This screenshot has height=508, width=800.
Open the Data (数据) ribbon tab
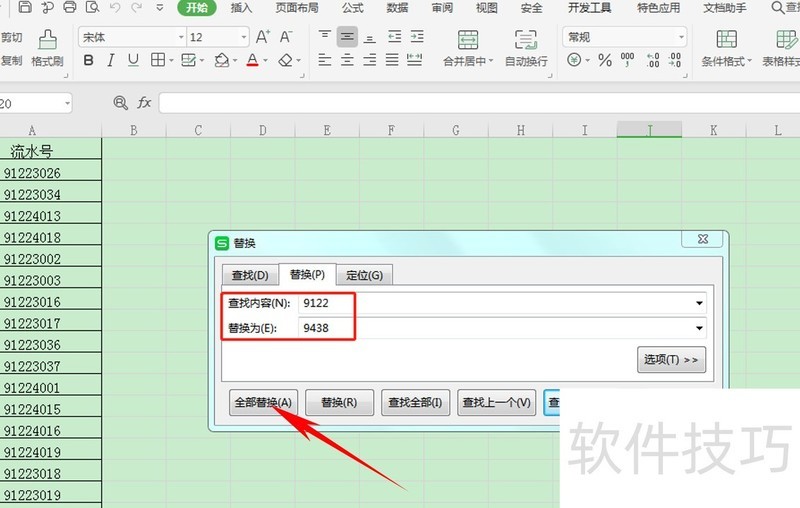coord(397,8)
